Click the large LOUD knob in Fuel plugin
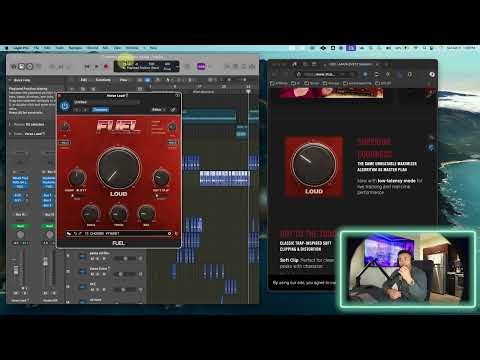Screen dimensions: 480x360 (119, 168)
